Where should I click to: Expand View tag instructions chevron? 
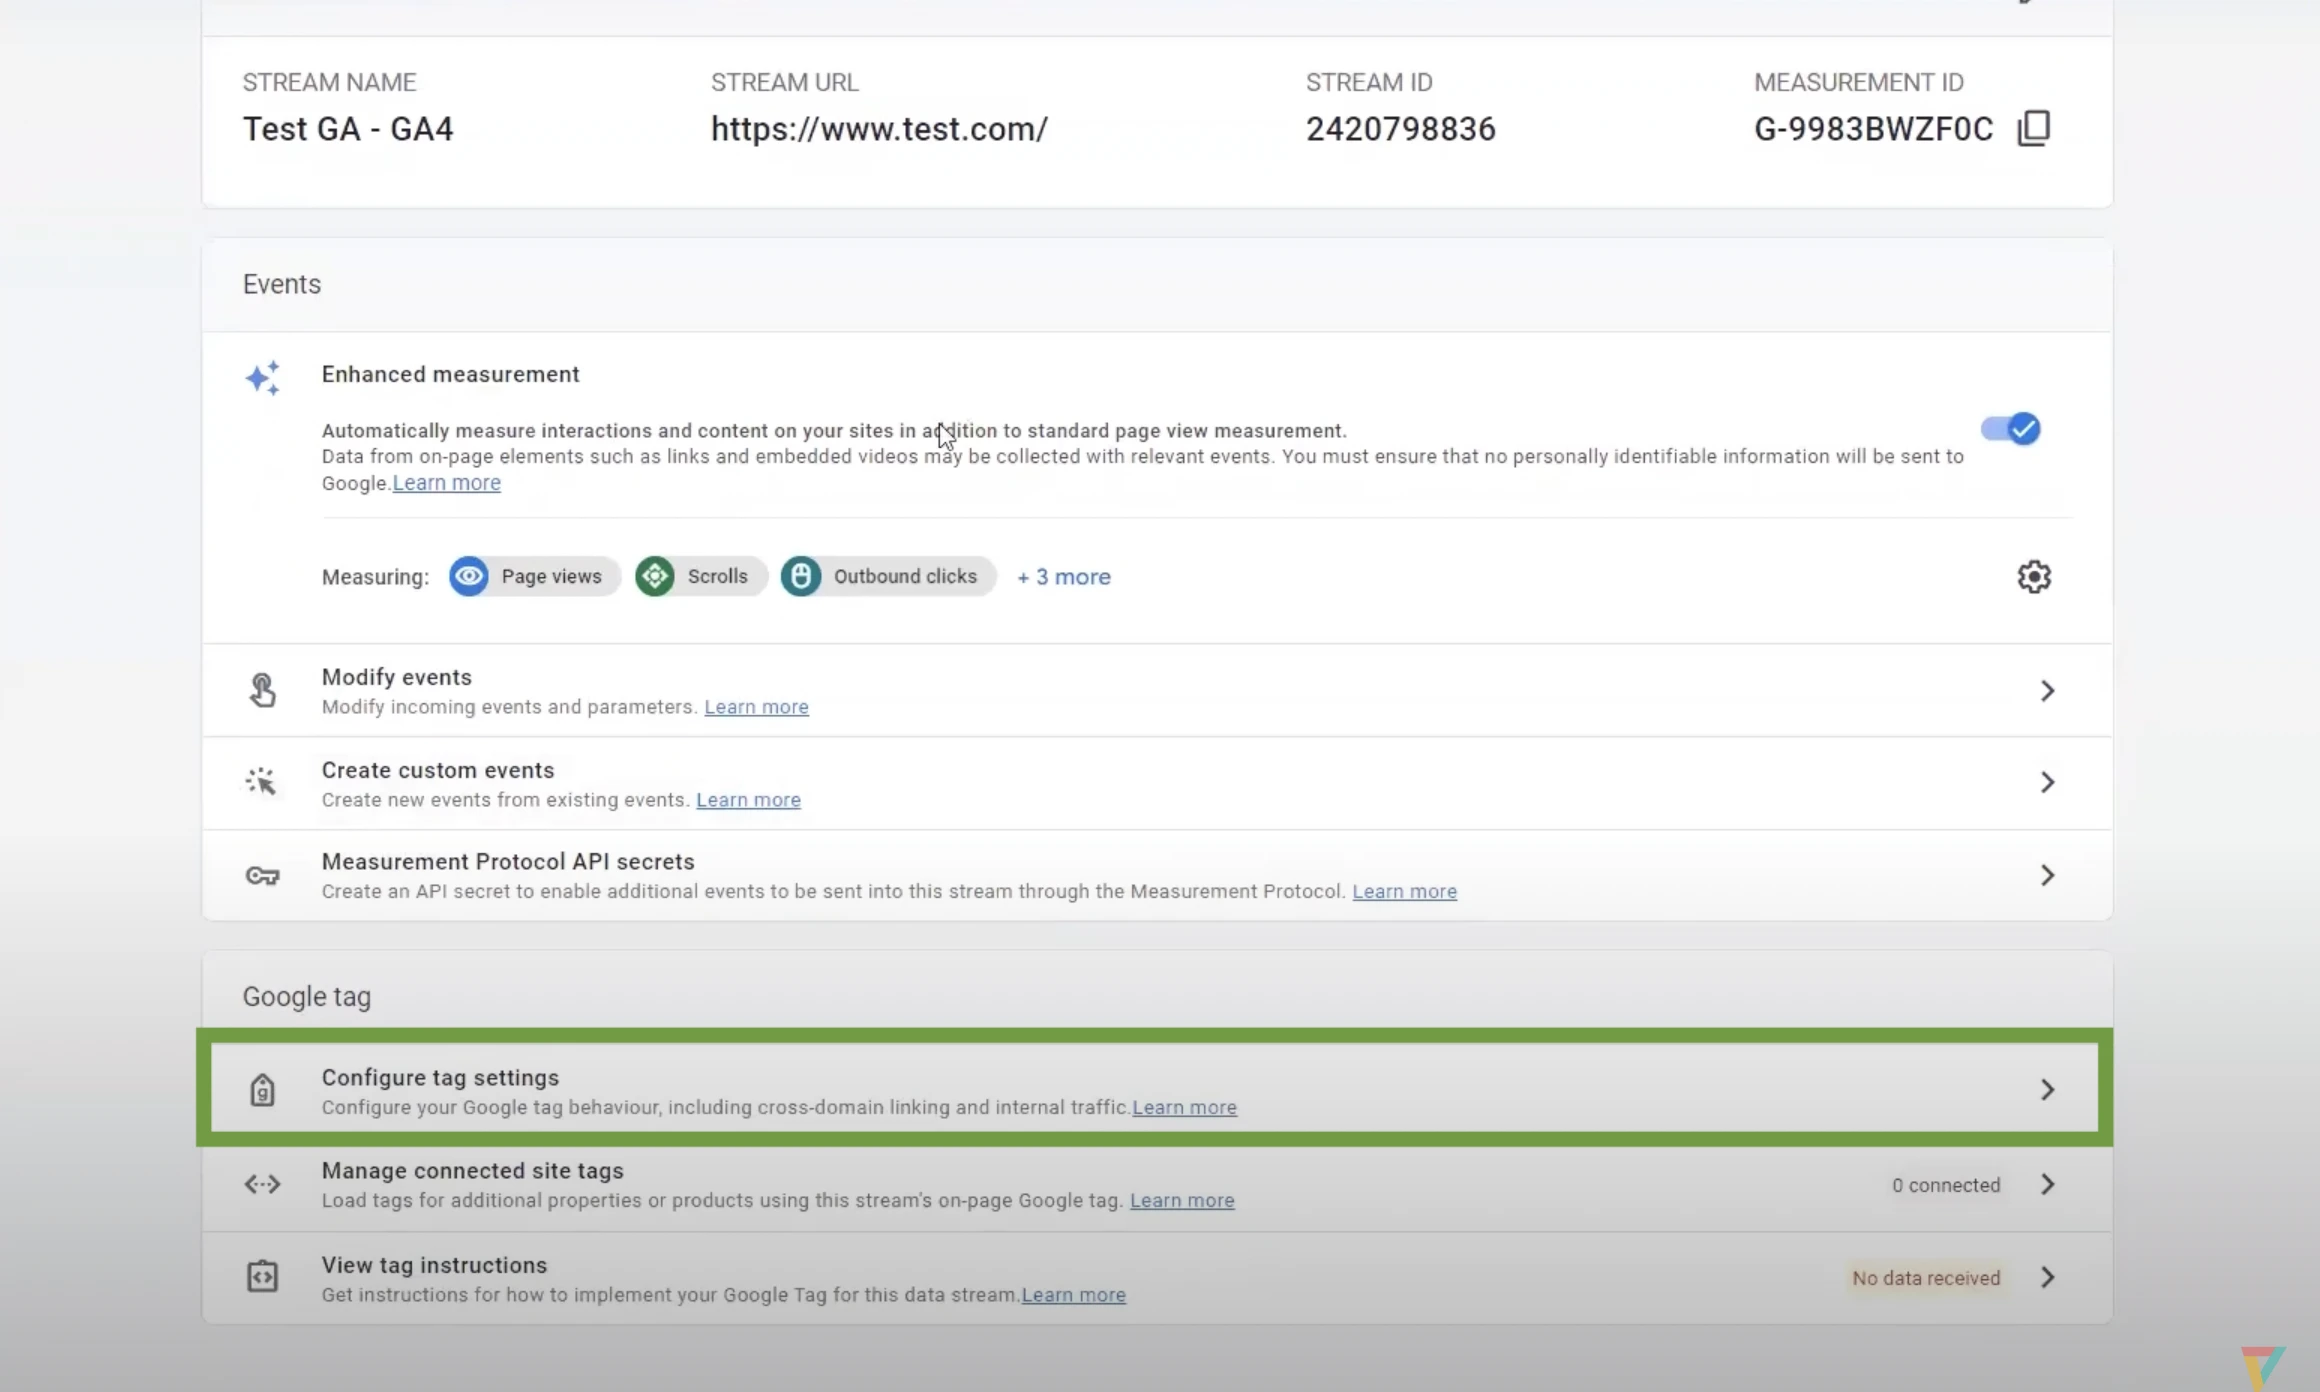[2047, 1277]
